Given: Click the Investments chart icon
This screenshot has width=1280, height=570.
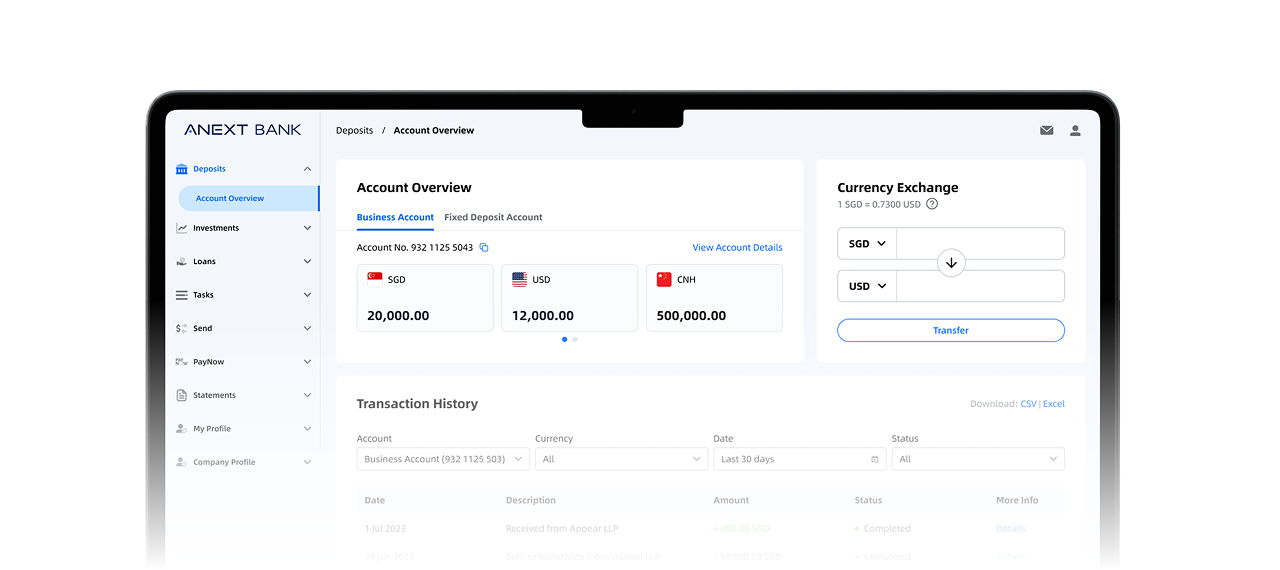Looking at the screenshot, I should 182,228.
